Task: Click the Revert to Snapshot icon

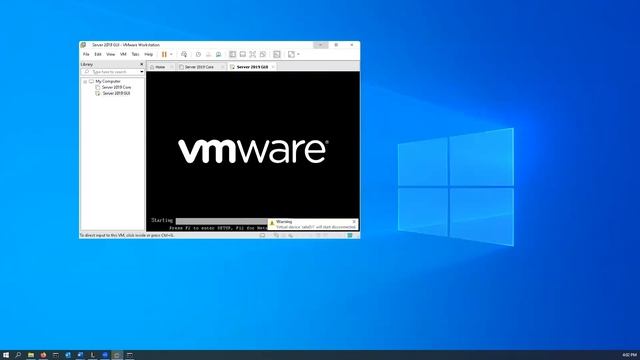Action: pyautogui.click(x=209, y=54)
